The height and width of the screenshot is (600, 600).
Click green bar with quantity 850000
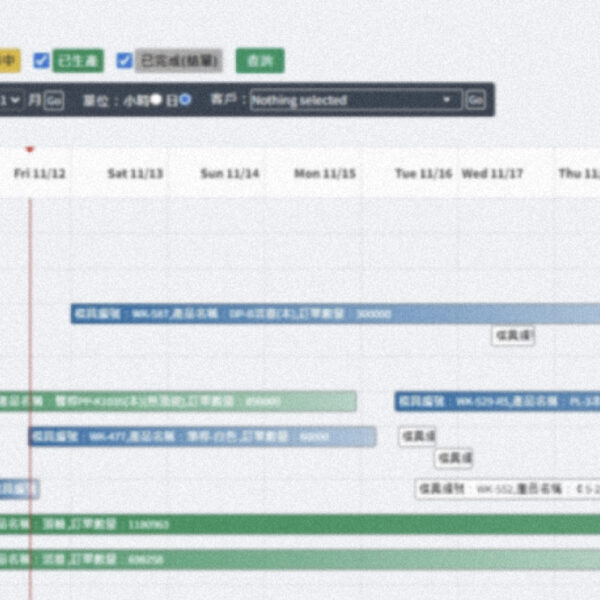coord(180,401)
